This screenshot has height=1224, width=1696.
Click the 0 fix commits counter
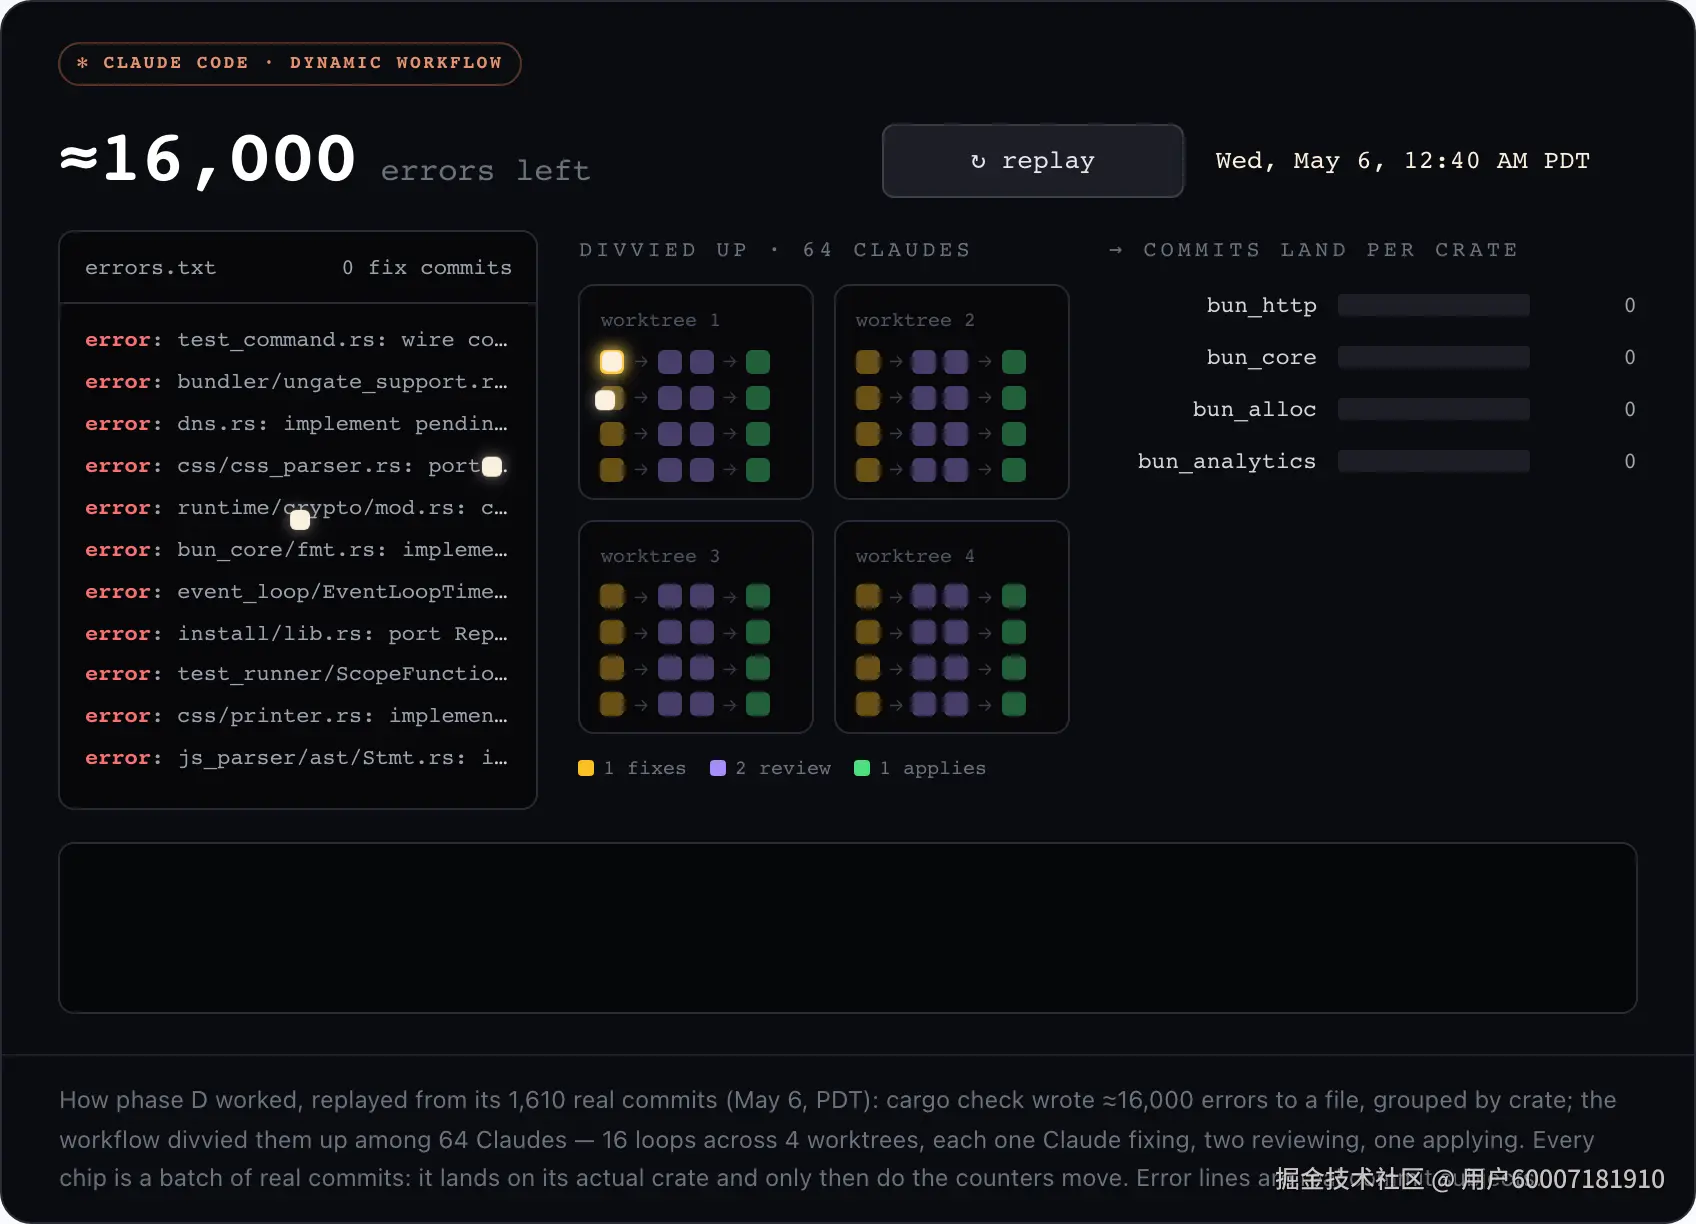(x=427, y=268)
